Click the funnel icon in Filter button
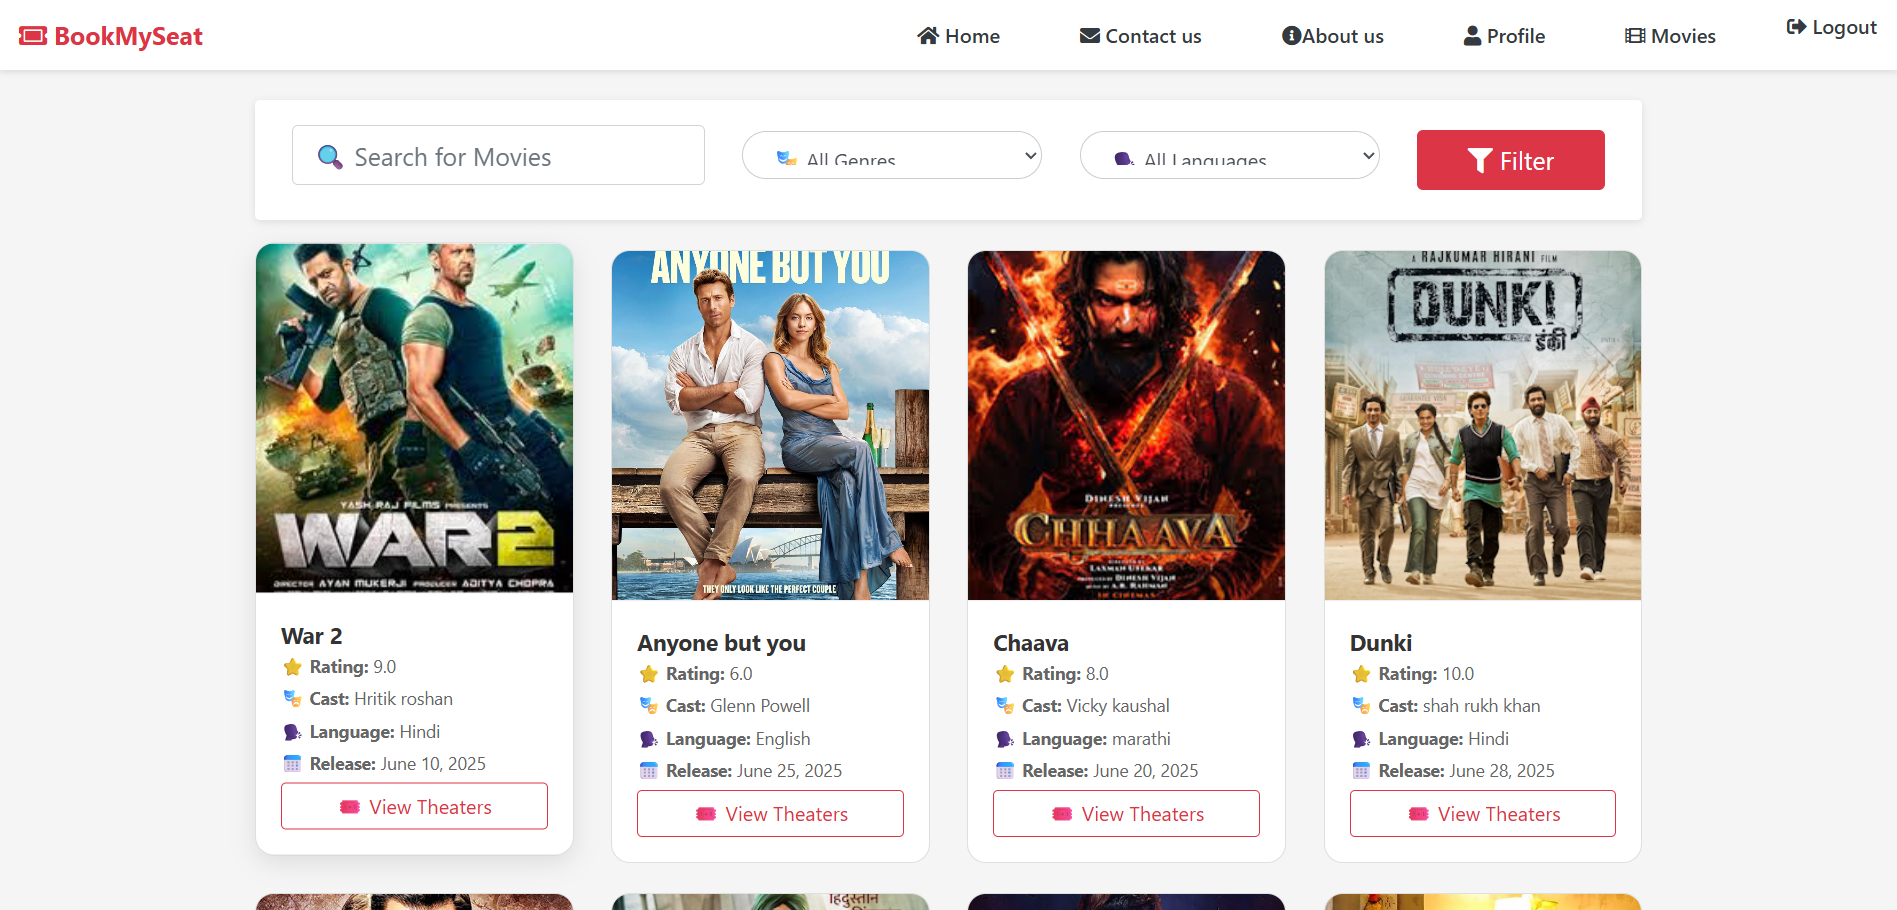1897x910 pixels. coord(1480,161)
